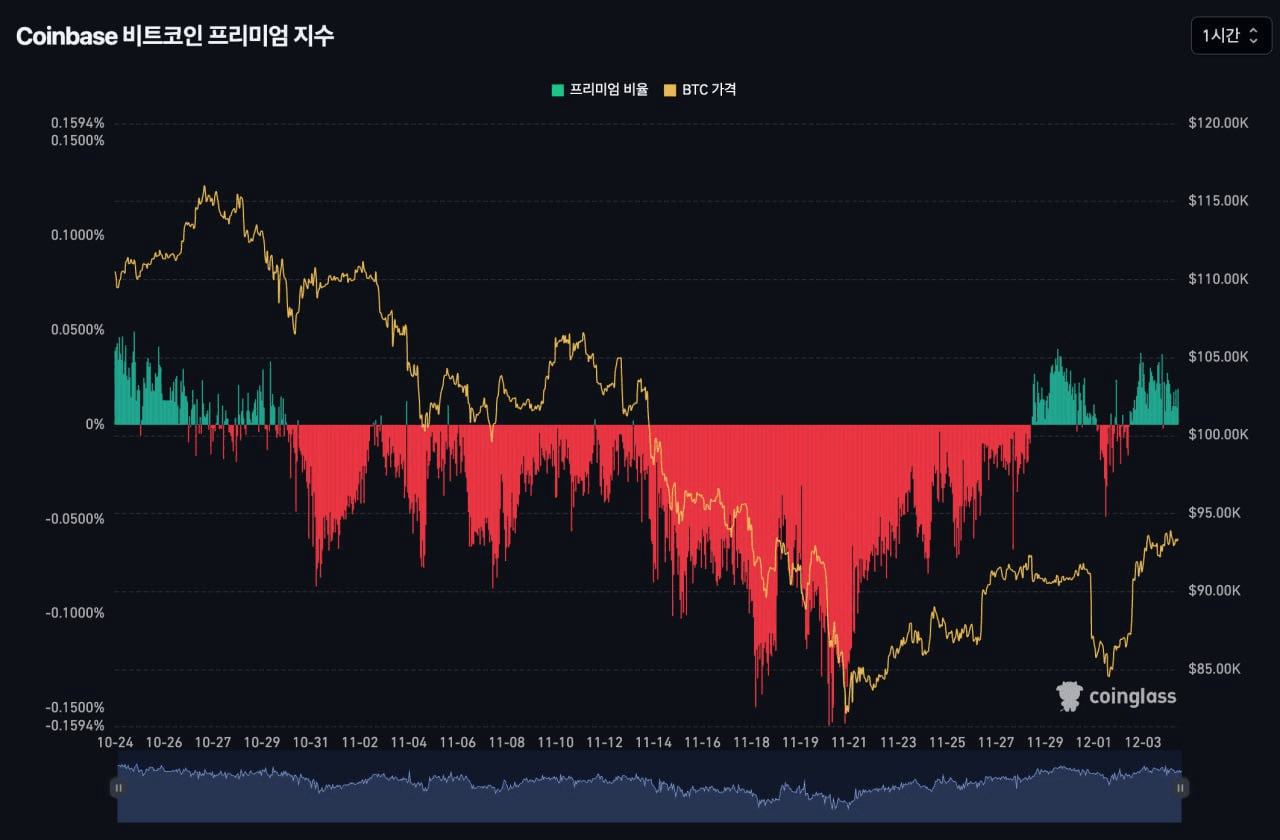Click the coinglass mascot logo icon

1070,696
